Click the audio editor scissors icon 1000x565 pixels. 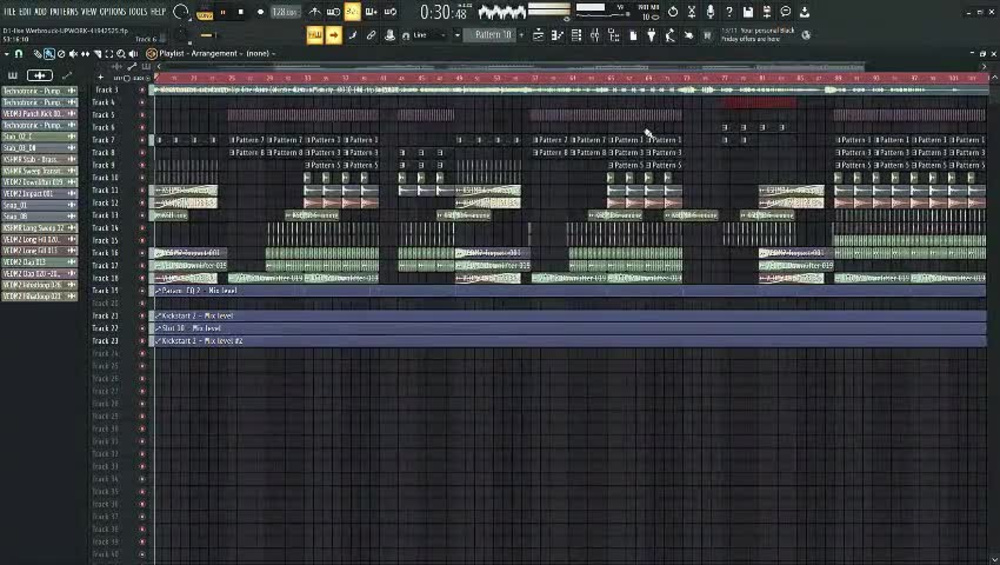(691, 11)
